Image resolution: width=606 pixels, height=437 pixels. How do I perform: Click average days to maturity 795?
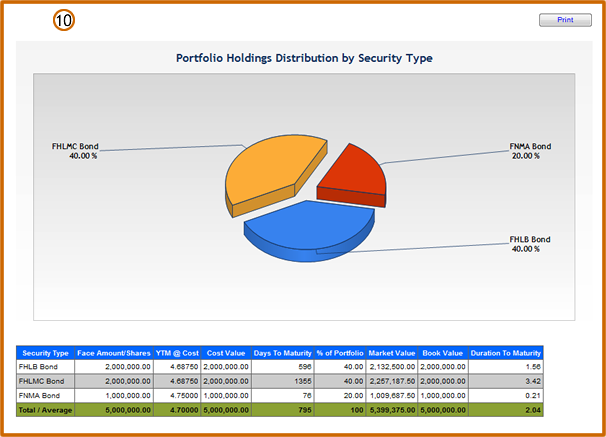pos(283,410)
